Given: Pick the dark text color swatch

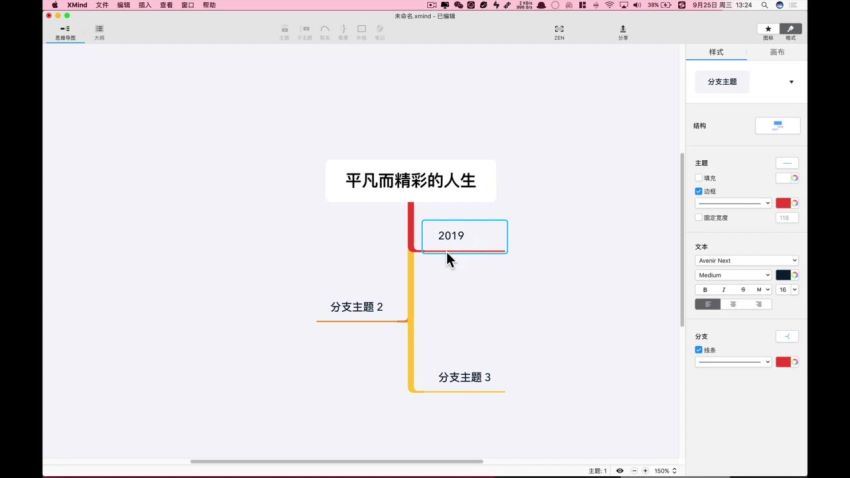Looking at the screenshot, I should [x=783, y=275].
